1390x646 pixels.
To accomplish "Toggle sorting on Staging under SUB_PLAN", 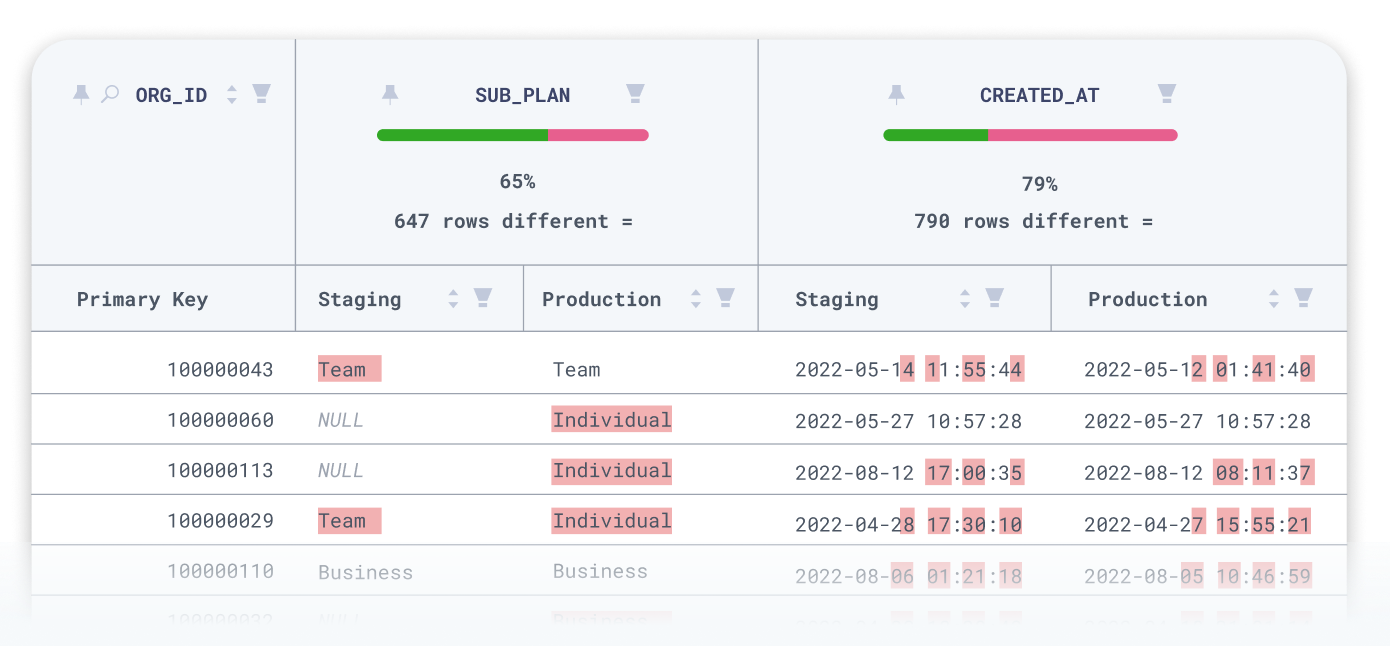I will 452,298.
